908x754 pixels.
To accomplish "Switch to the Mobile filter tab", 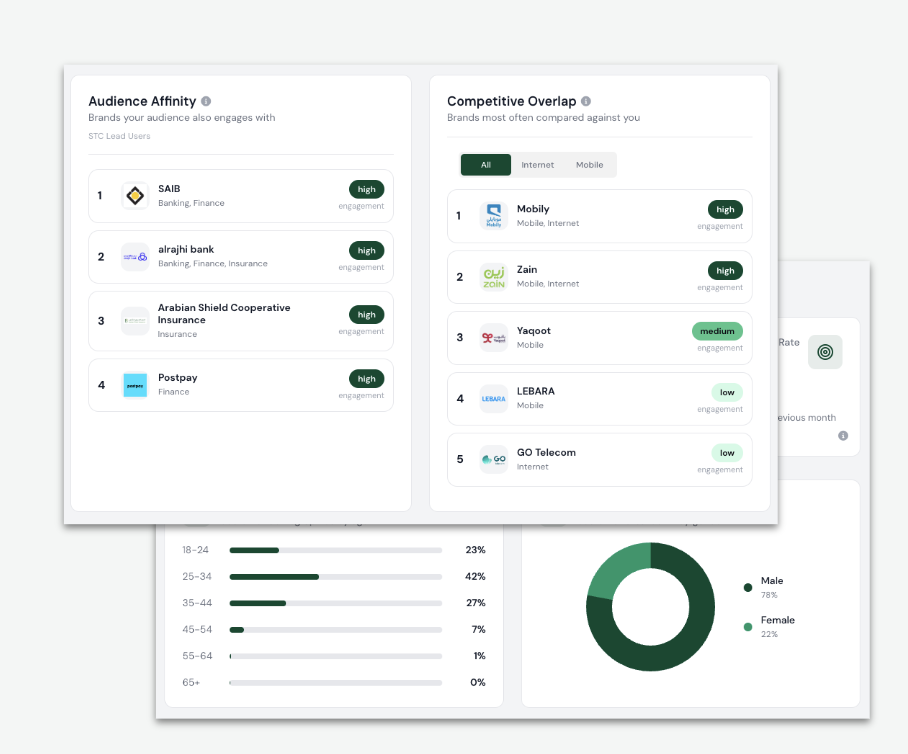I will coord(590,165).
